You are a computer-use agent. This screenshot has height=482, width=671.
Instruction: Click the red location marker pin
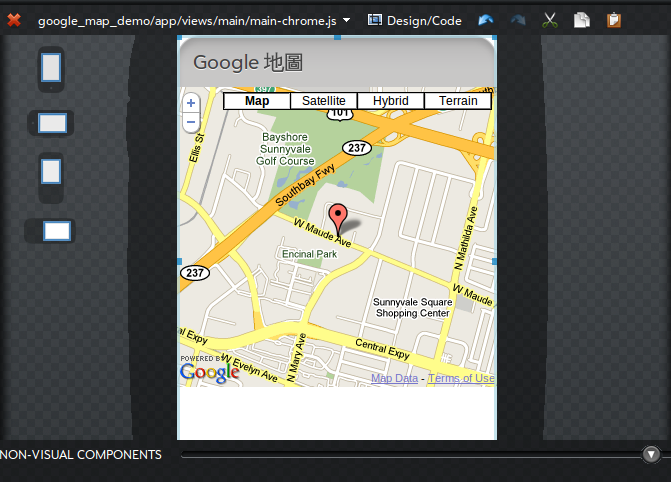pos(338,218)
